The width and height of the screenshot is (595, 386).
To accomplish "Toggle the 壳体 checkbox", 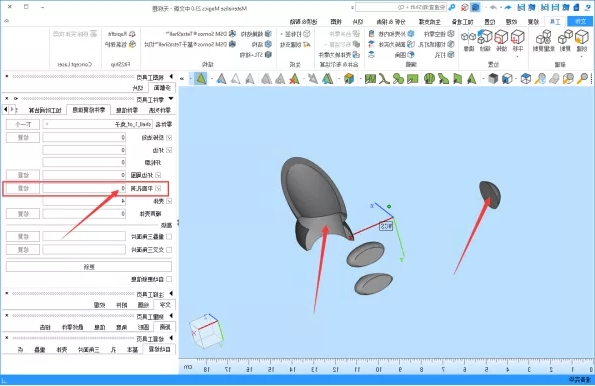I will click(x=169, y=201).
